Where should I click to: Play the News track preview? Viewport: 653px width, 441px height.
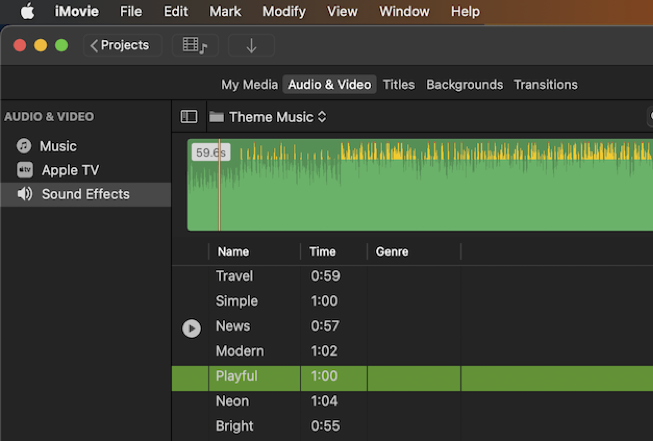pyautogui.click(x=192, y=328)
